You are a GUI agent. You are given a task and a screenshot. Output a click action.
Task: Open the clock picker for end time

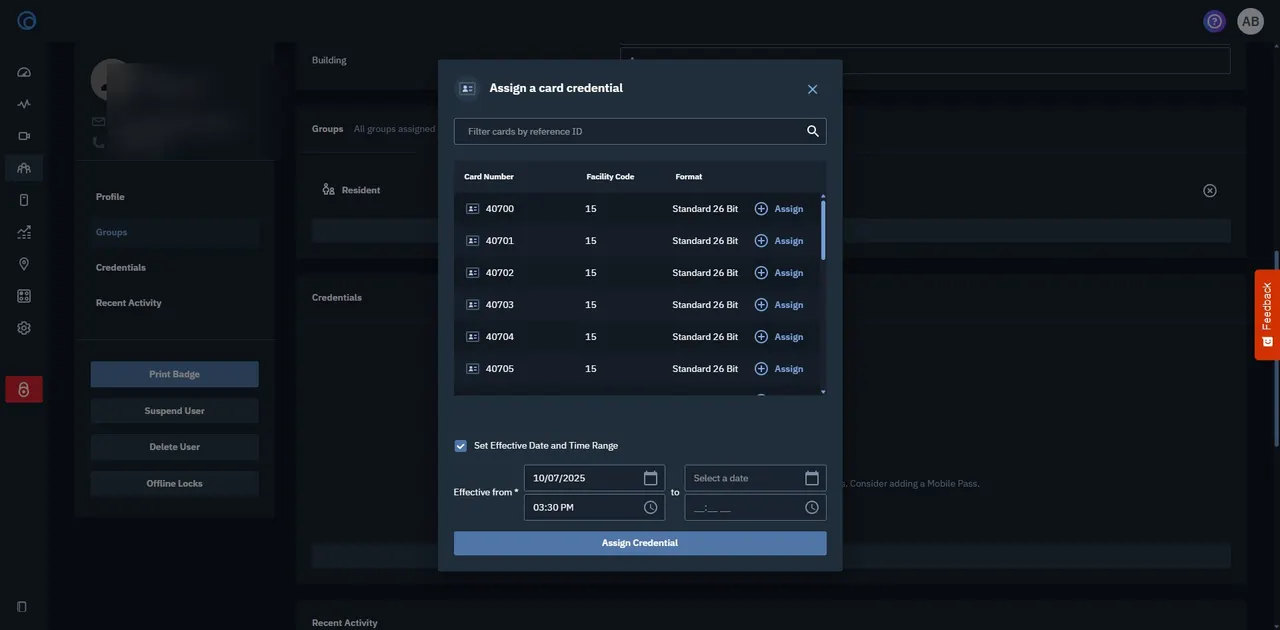[812, 508]
